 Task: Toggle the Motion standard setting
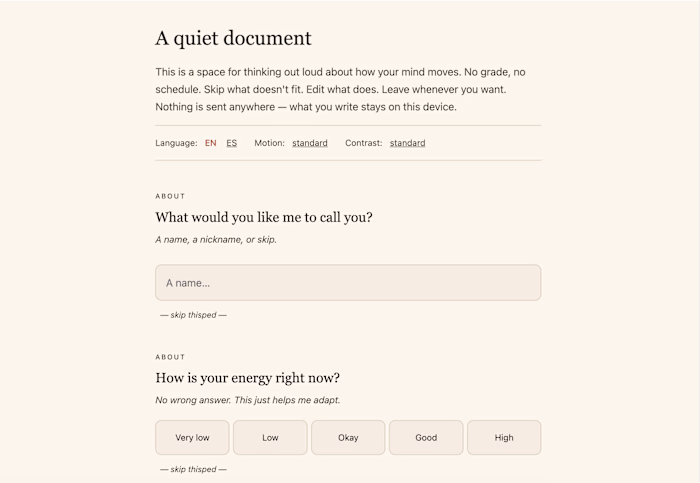pos(310,143)
